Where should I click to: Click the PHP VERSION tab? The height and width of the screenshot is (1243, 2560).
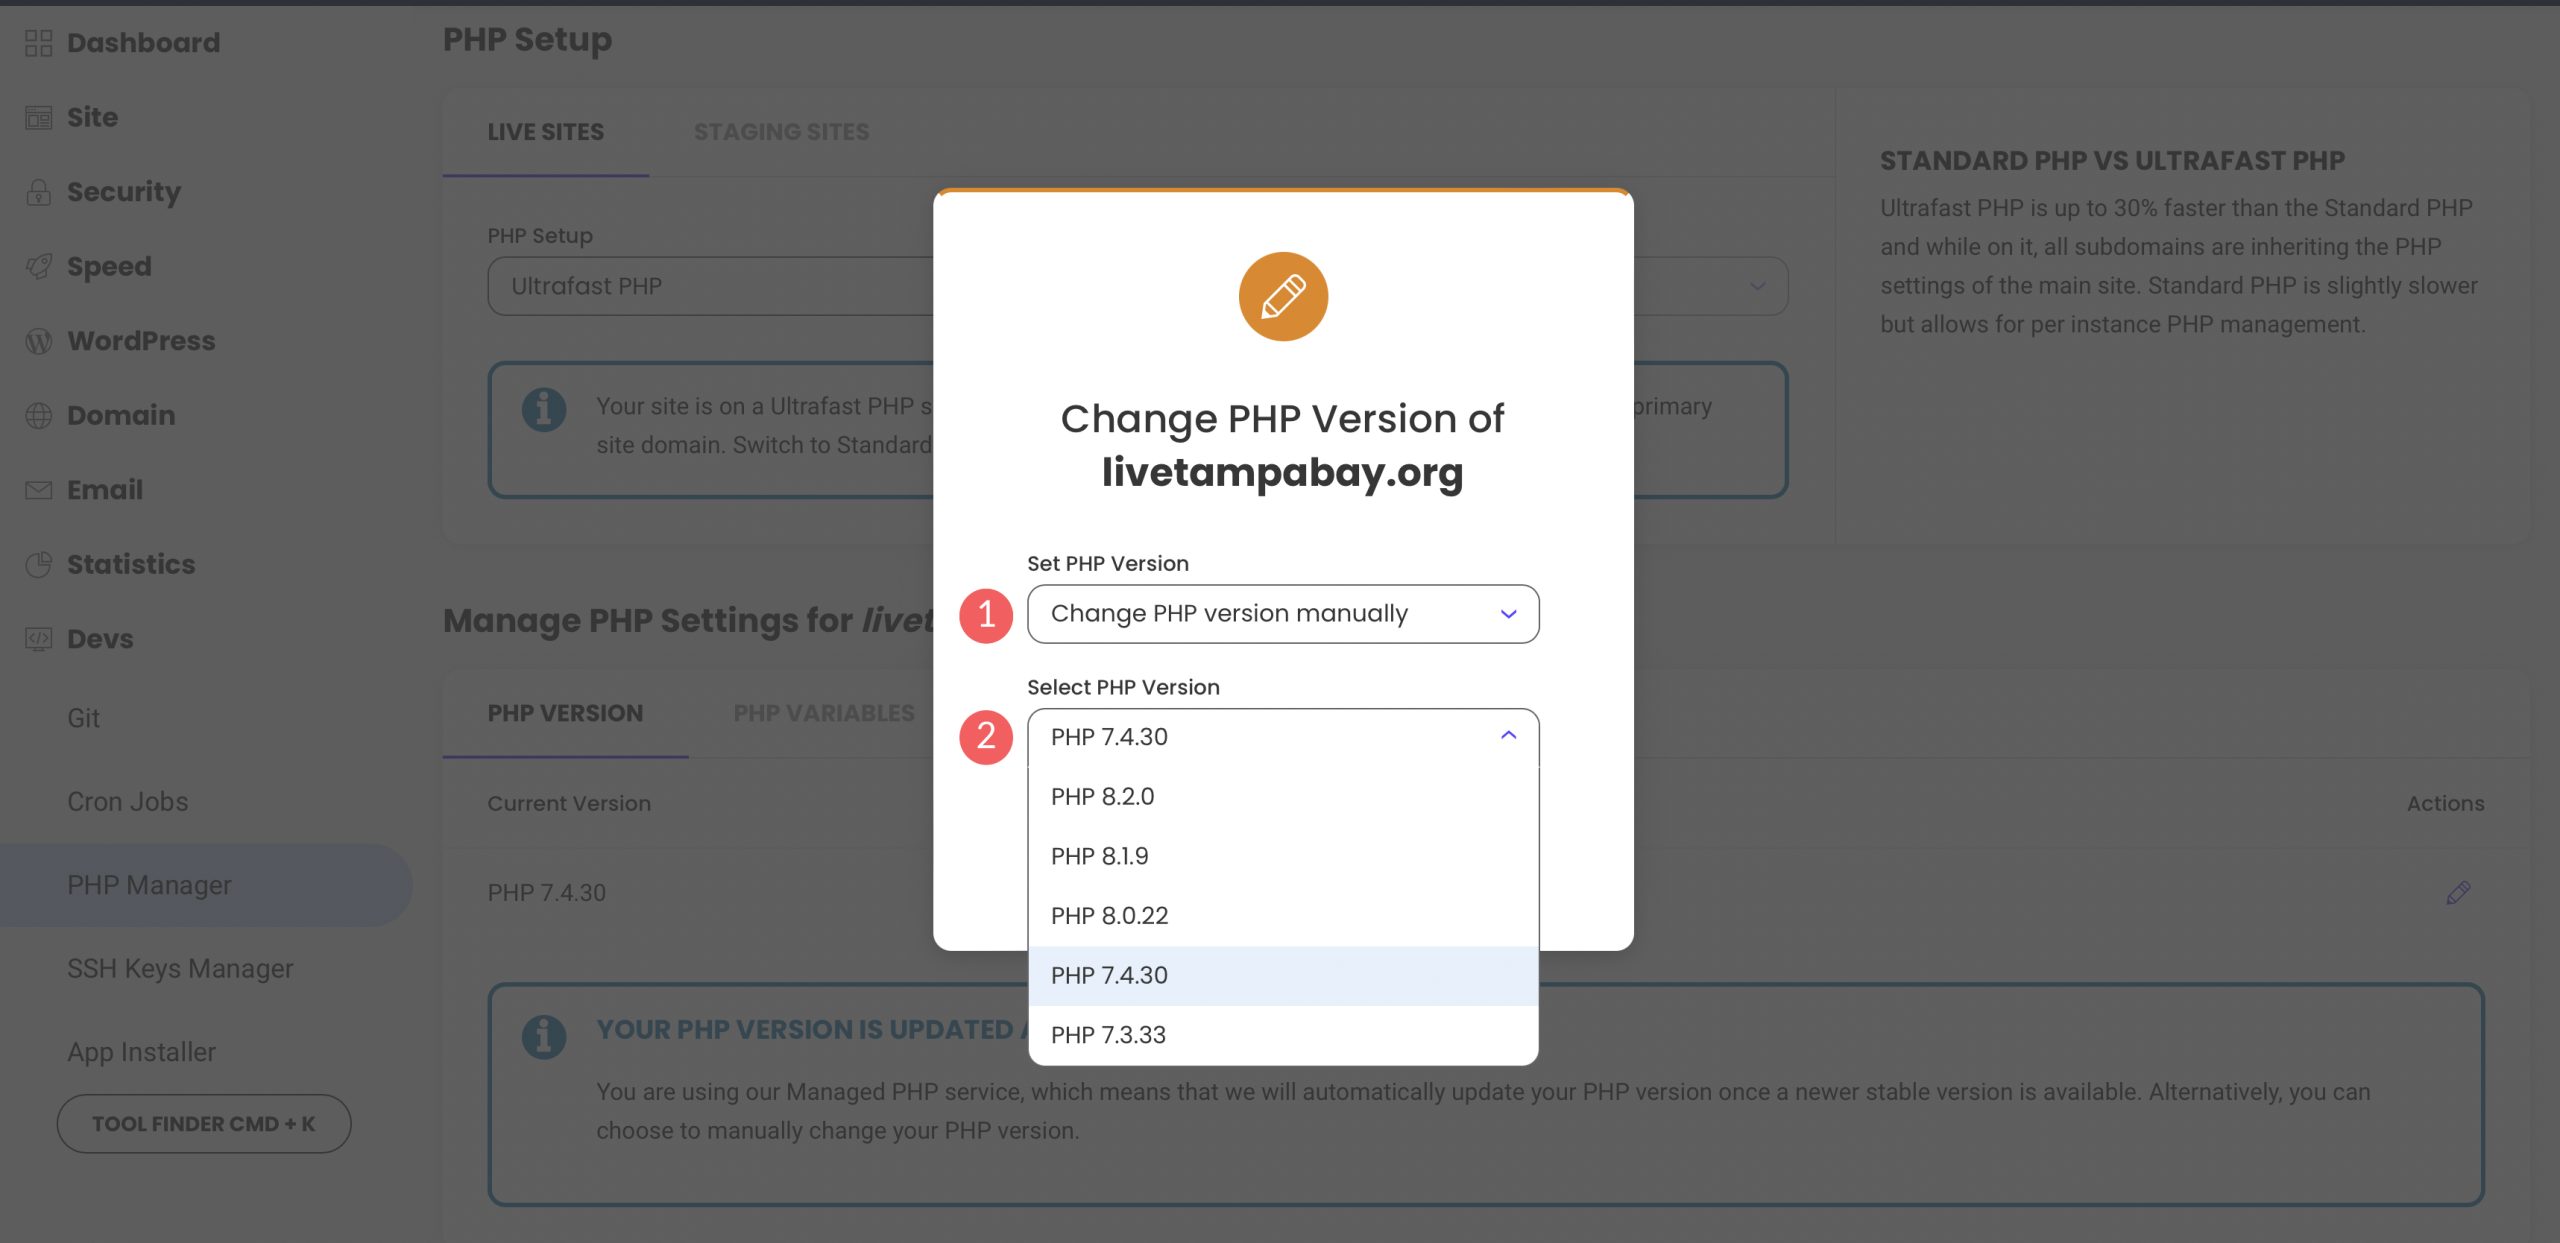click(x=565, y=712)
